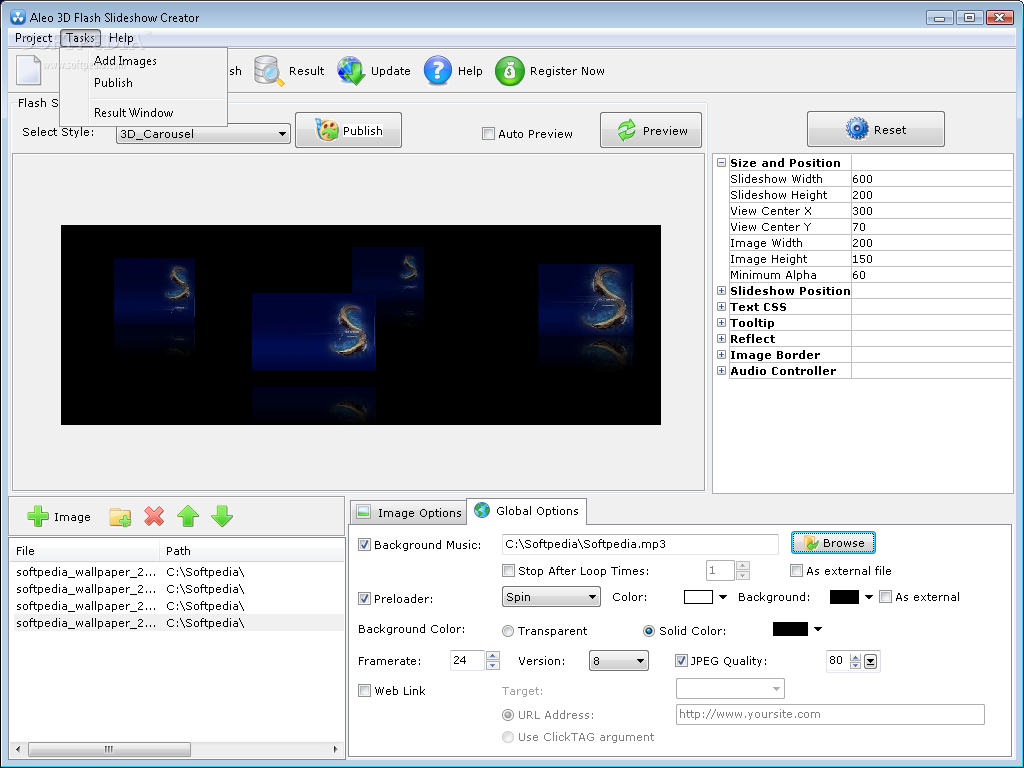Screen dimensions: 1024x768
Task: Click the new project page icon
Action: pos(29,71)
